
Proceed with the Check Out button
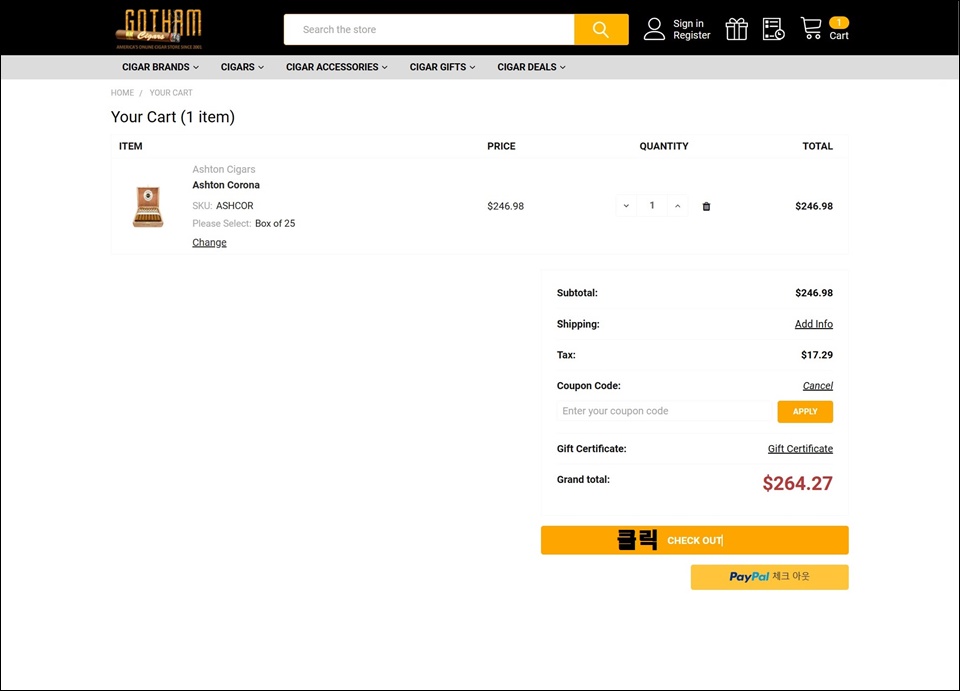[x=694, y=540]
